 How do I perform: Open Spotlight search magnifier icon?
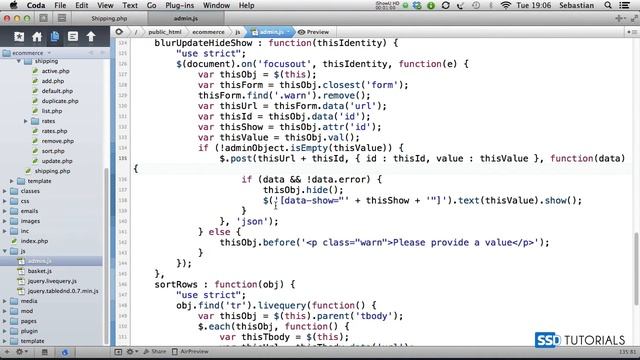[608, 5]
